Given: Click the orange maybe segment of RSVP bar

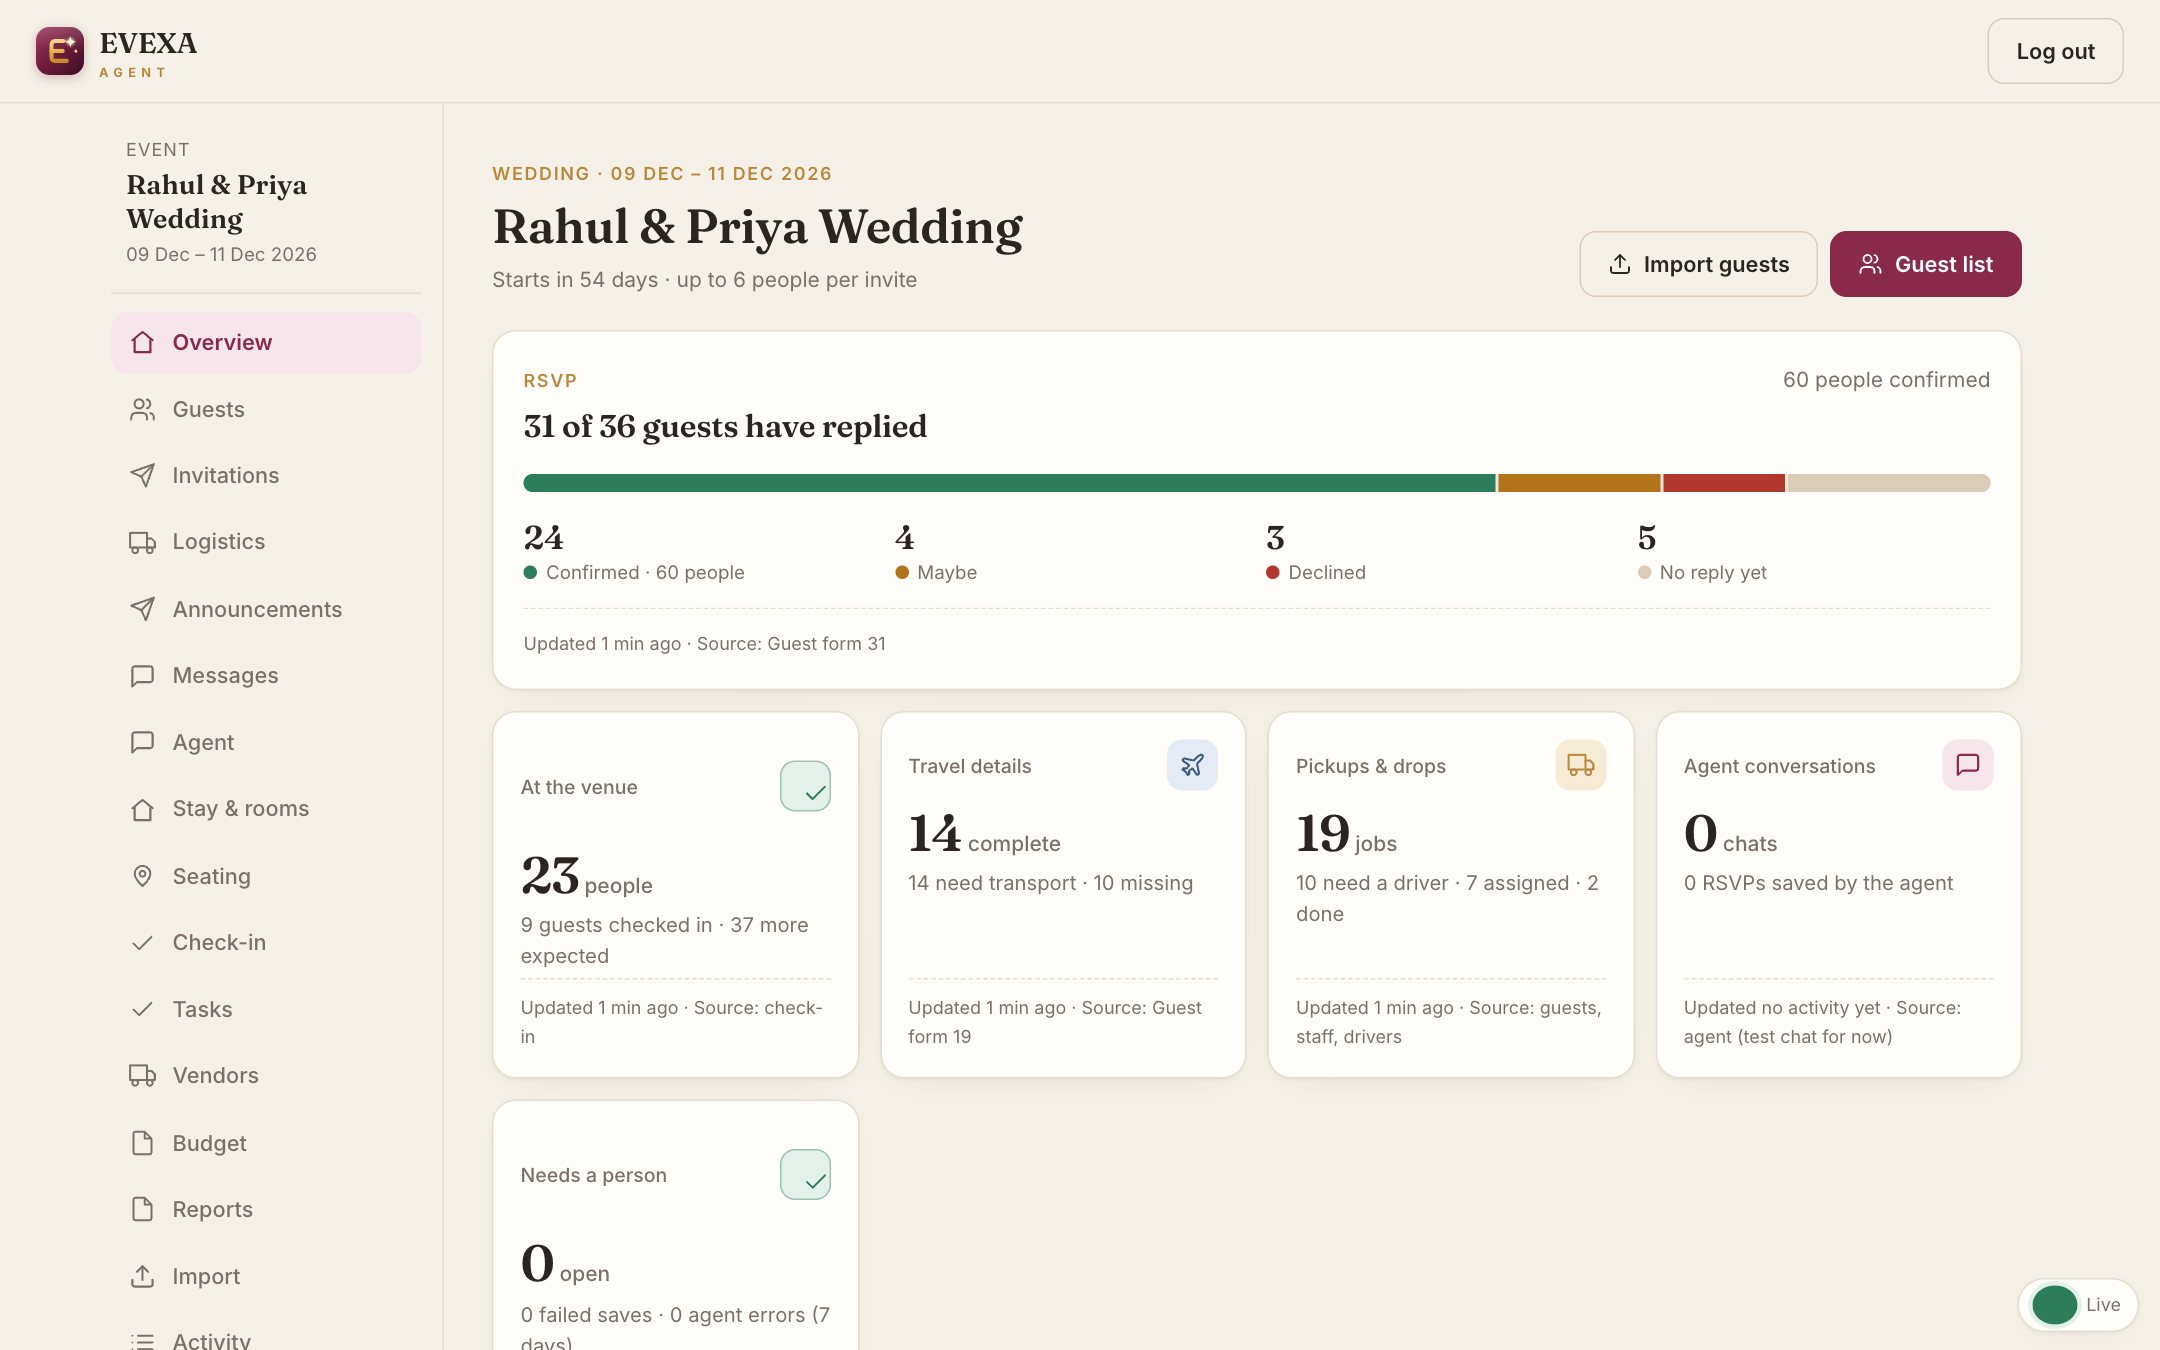Looking at the screenshot, I should (x=1579, y=483).
